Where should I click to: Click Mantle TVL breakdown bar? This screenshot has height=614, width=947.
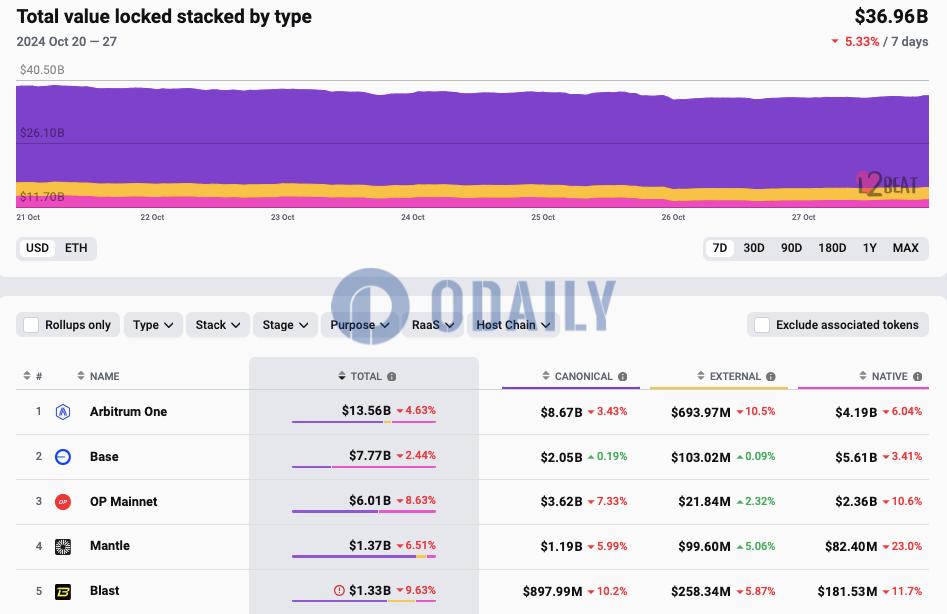click(364, 557)
